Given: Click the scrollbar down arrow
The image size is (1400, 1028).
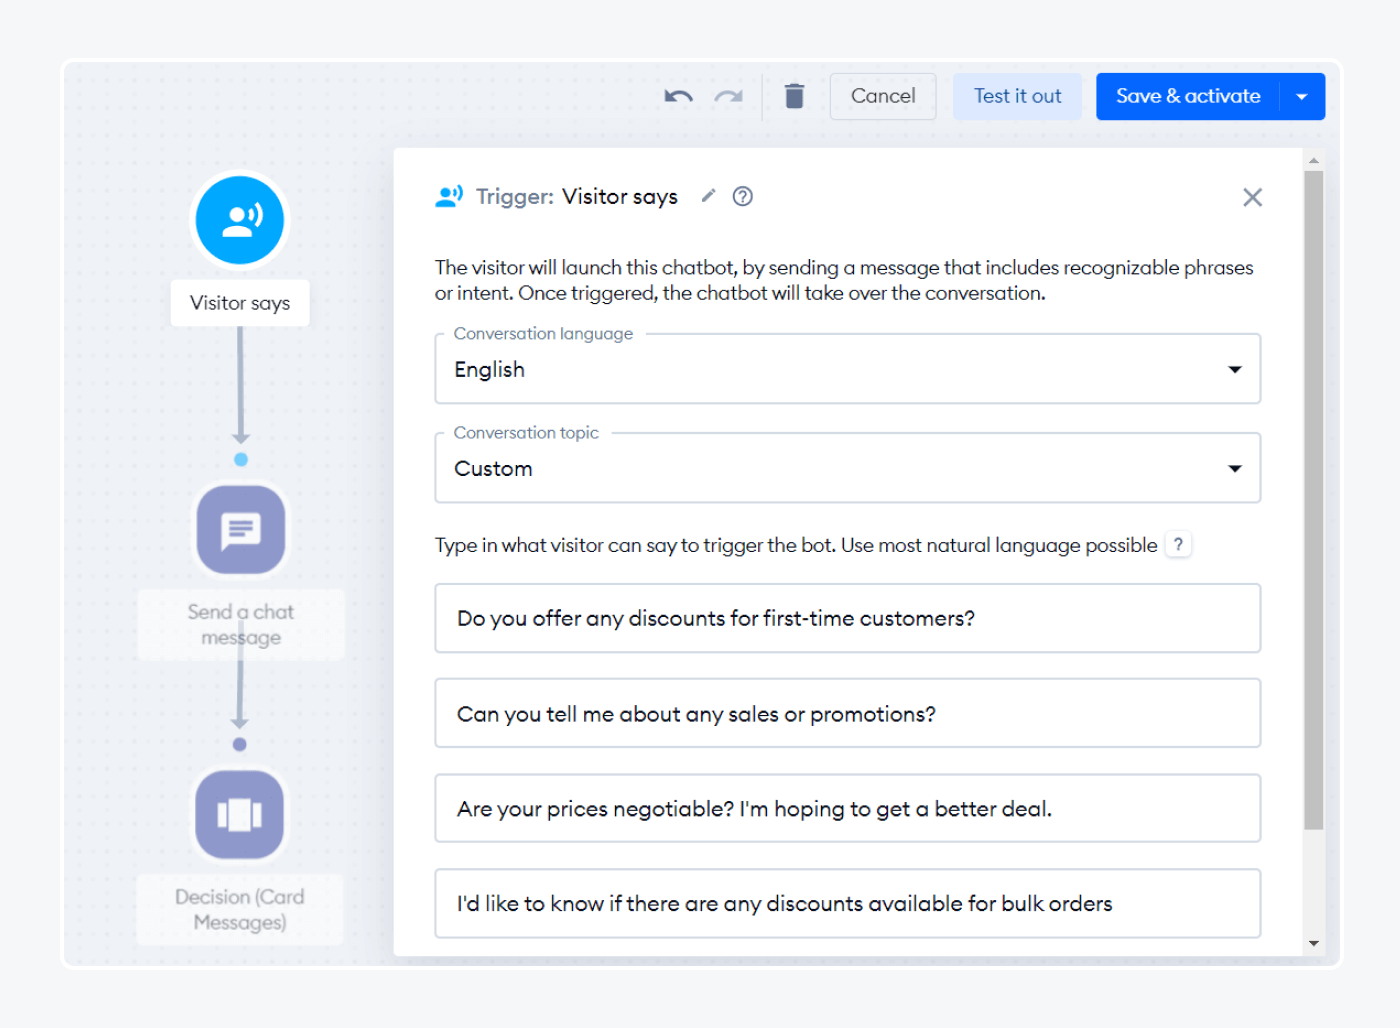Looking at the screenshot, I should pos(1314,943).
